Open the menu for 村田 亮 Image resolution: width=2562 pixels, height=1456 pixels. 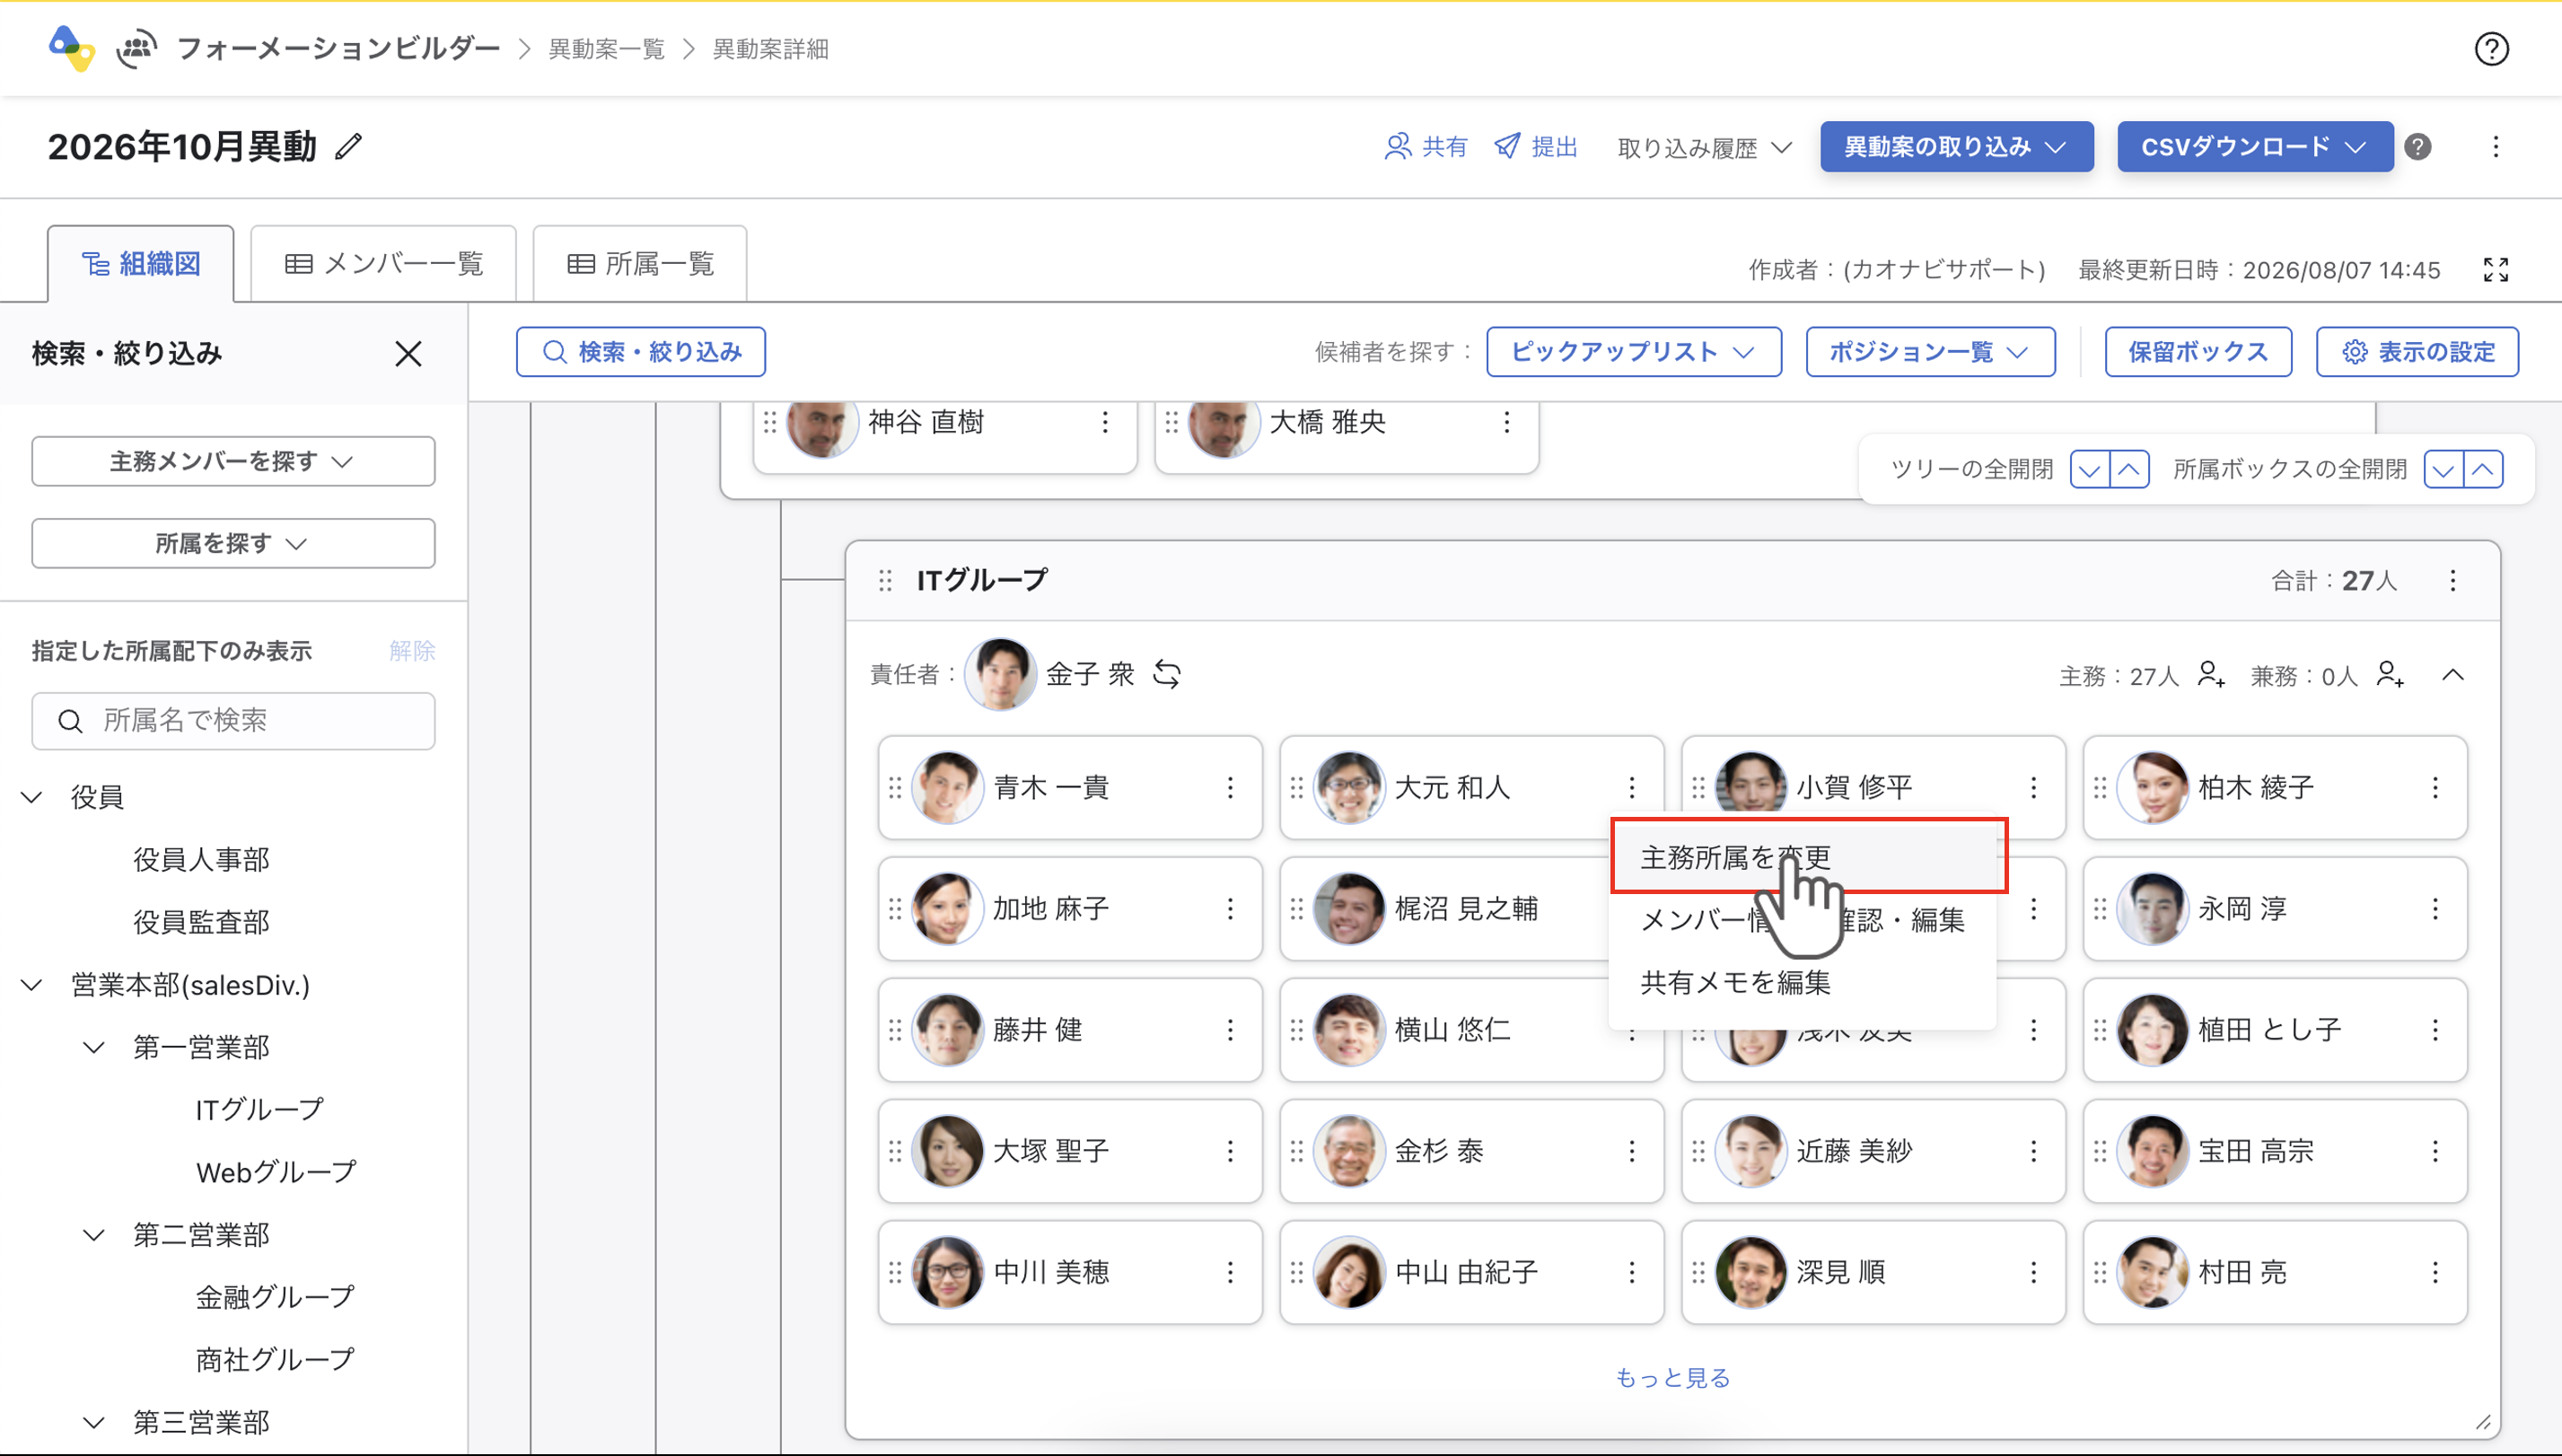click(x=2434, y=1272)
